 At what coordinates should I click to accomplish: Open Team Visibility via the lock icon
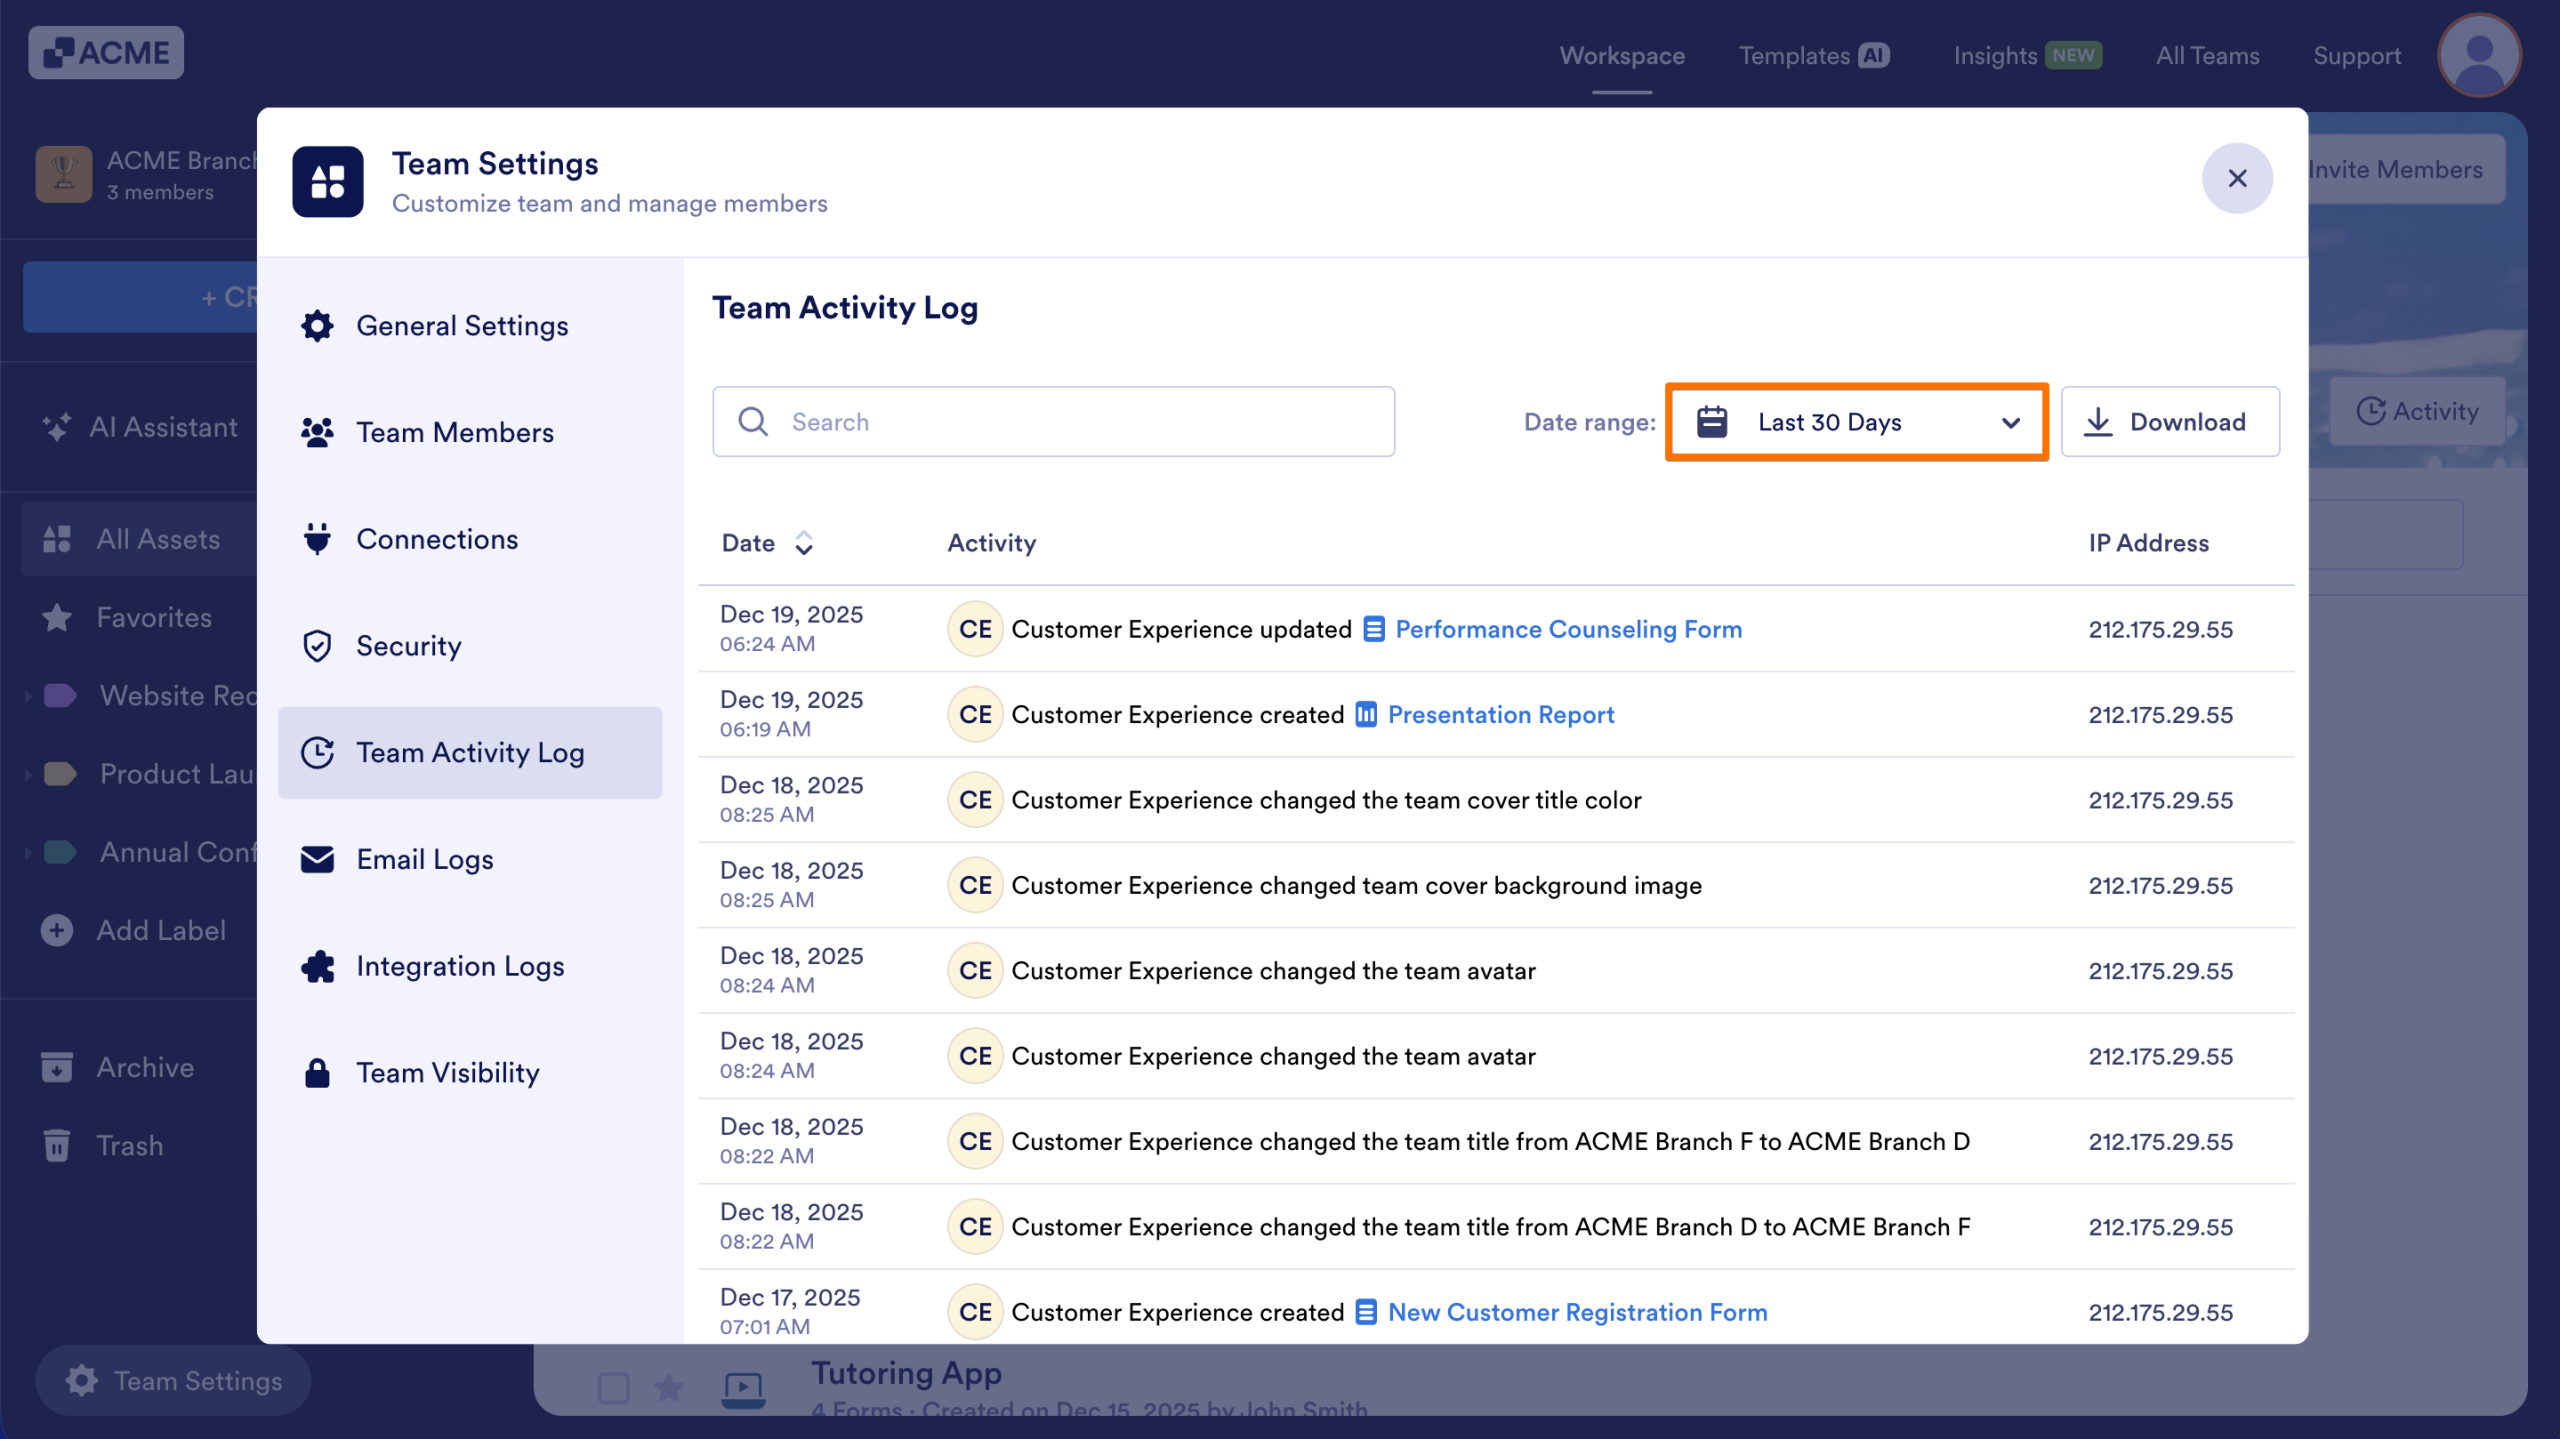point(316,1072)
